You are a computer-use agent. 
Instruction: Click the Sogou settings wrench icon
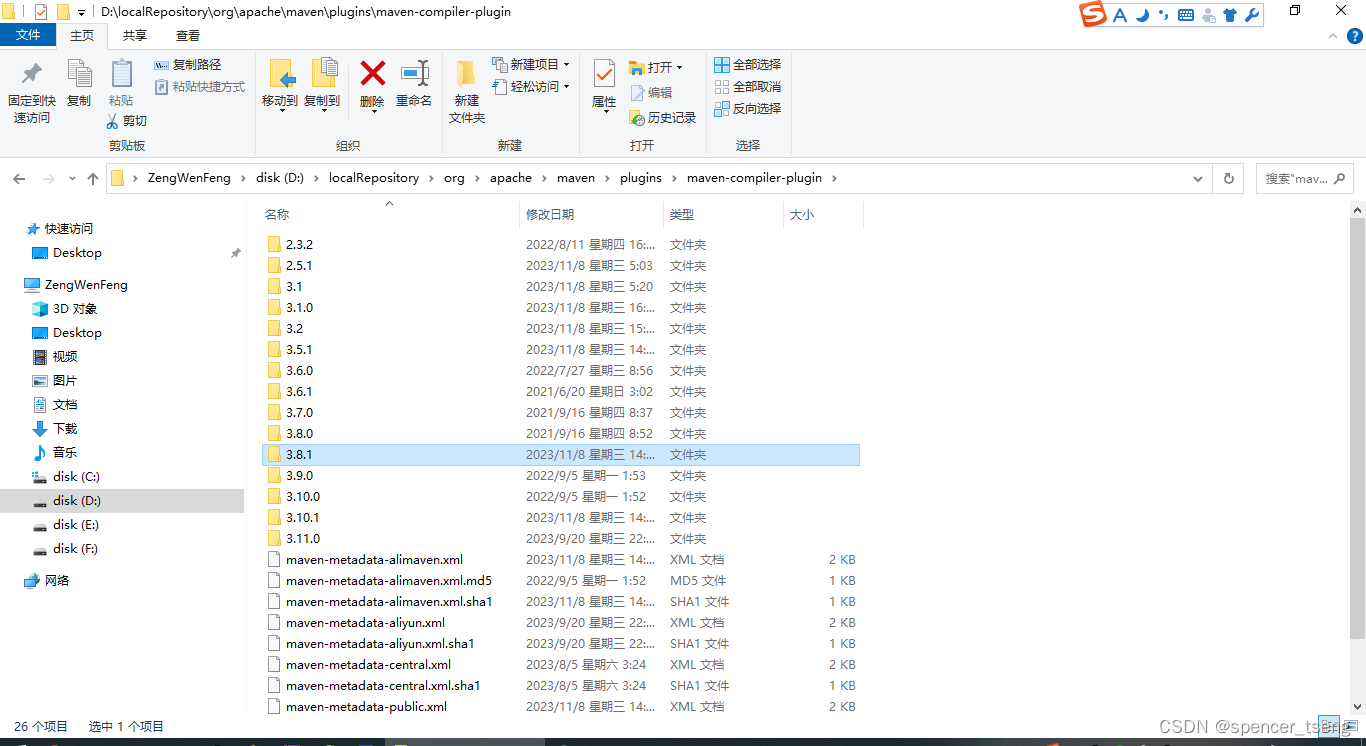point(1253,15)
